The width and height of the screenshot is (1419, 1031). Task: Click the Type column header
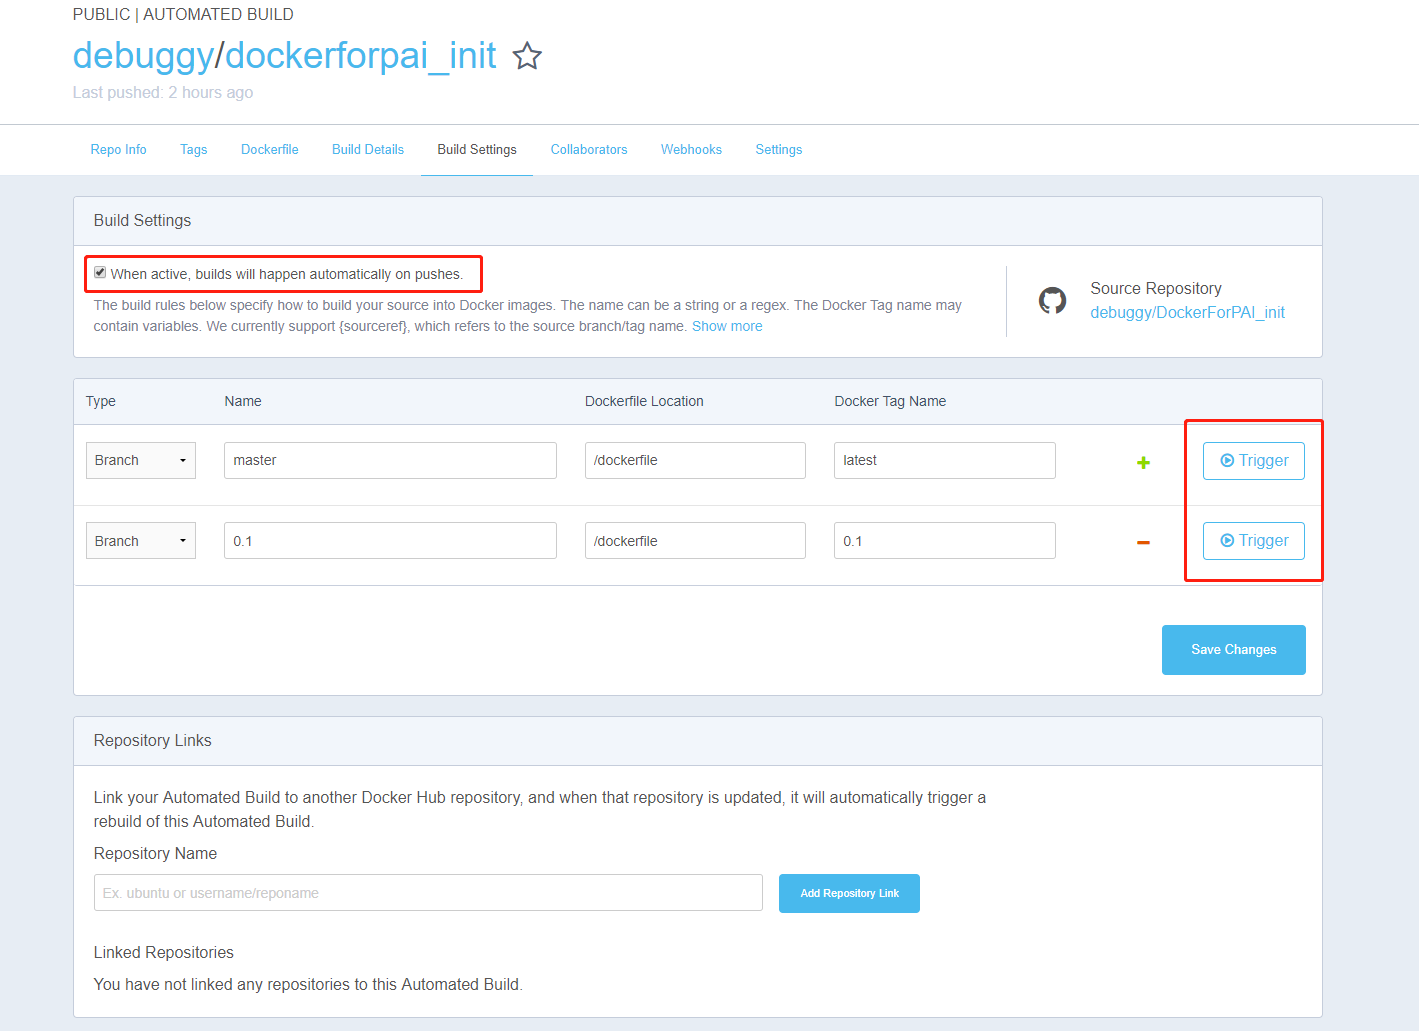point(101,401)
